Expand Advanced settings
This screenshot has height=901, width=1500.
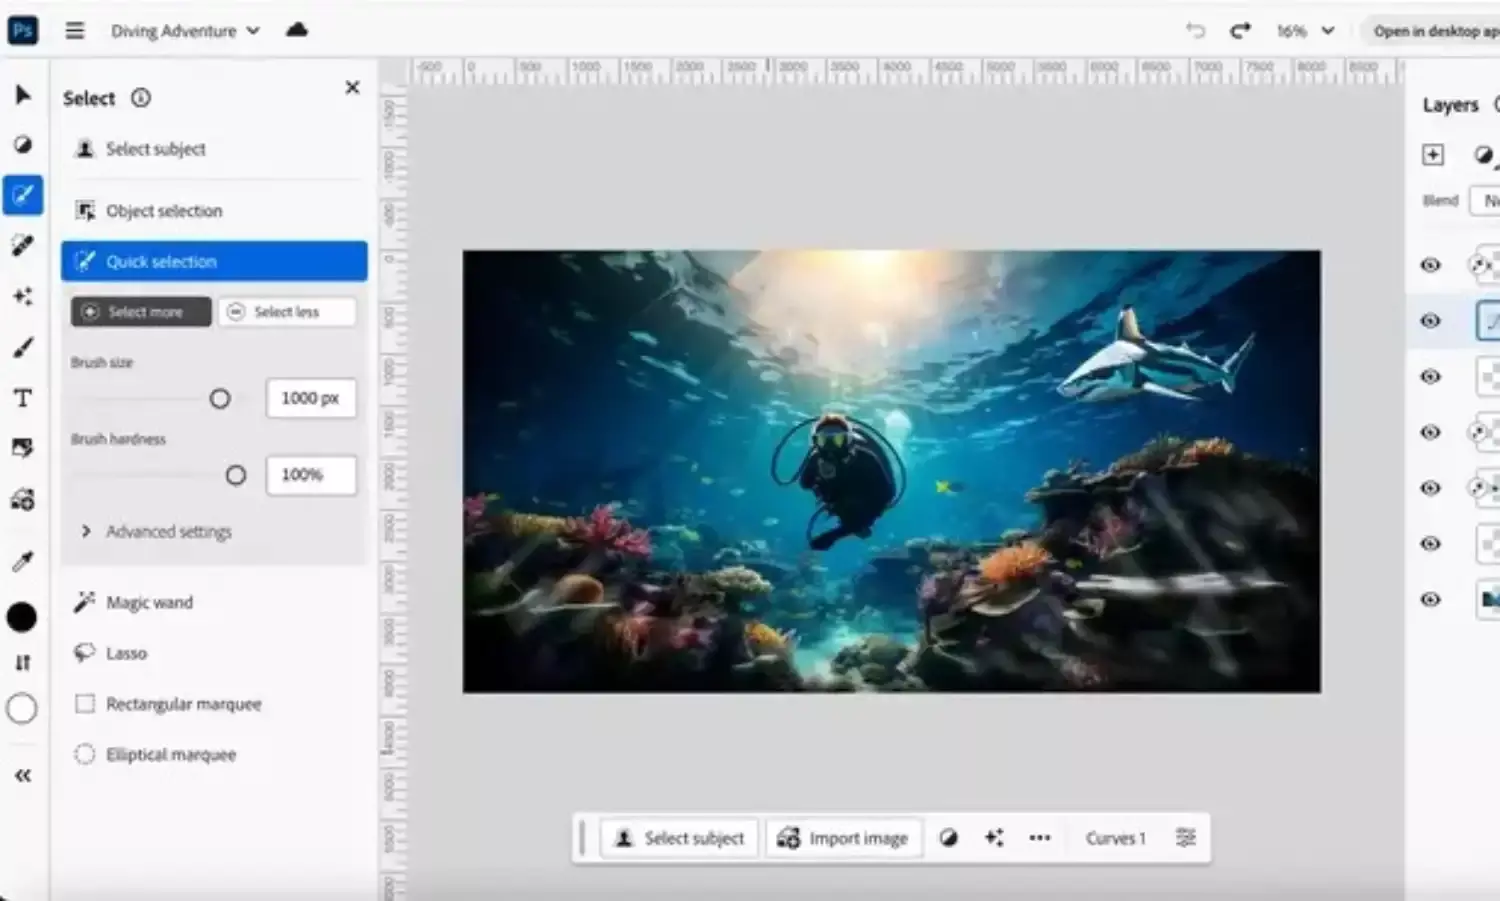click(155, 531)
